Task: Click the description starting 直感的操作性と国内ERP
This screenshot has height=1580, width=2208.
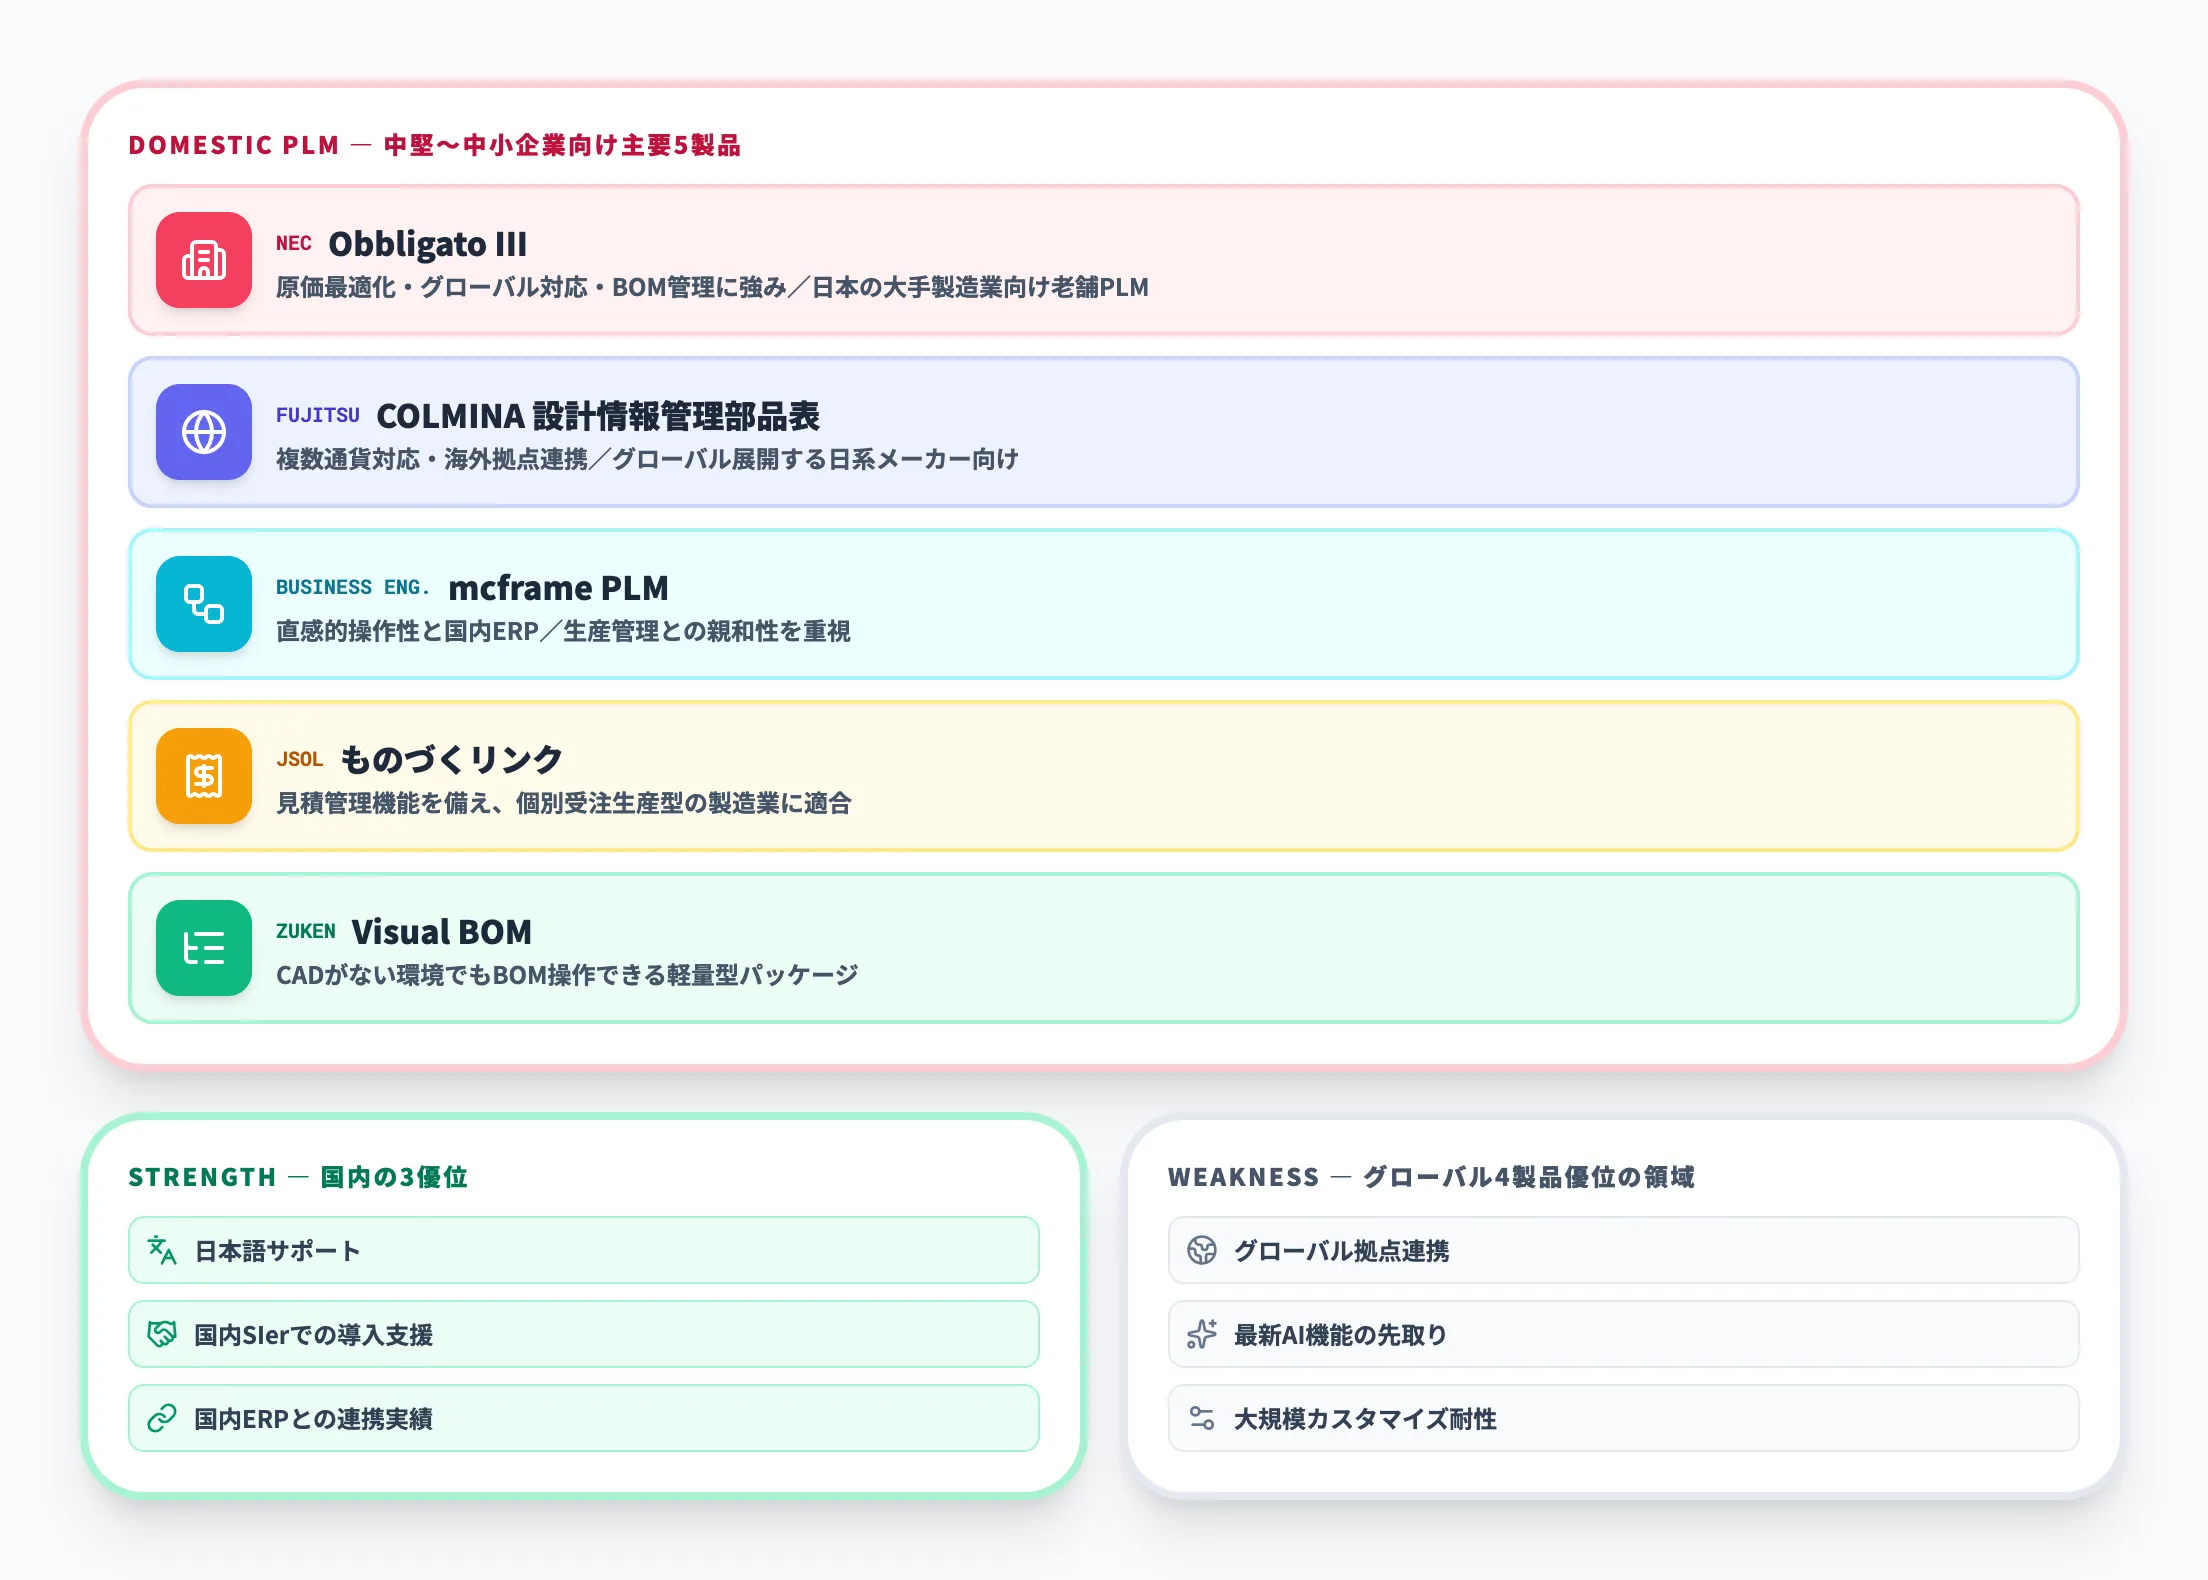Action: pos(564,632)
